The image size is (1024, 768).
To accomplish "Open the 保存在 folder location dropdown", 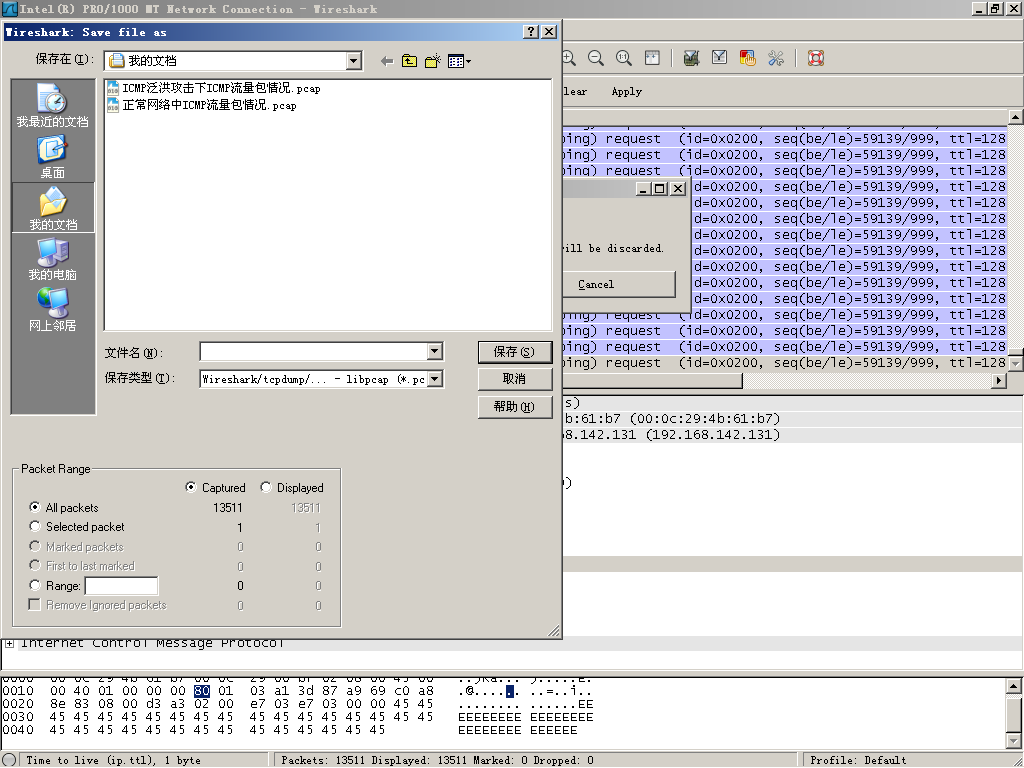I will click(353, 61).
